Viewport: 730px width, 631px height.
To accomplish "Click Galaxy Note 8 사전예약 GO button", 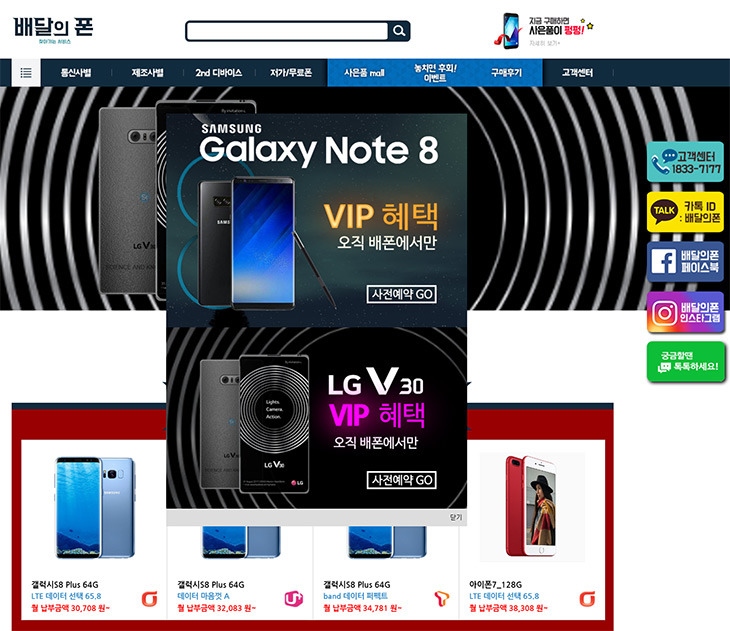I will [401, 294].
